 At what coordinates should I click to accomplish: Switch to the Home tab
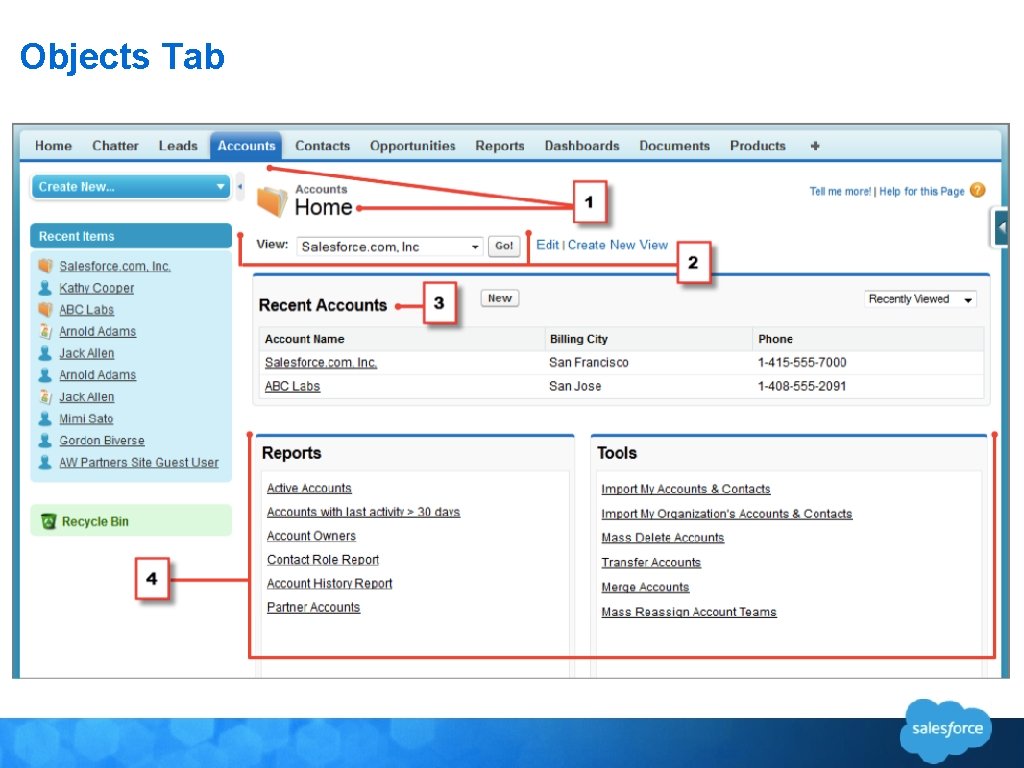(54, 146)
